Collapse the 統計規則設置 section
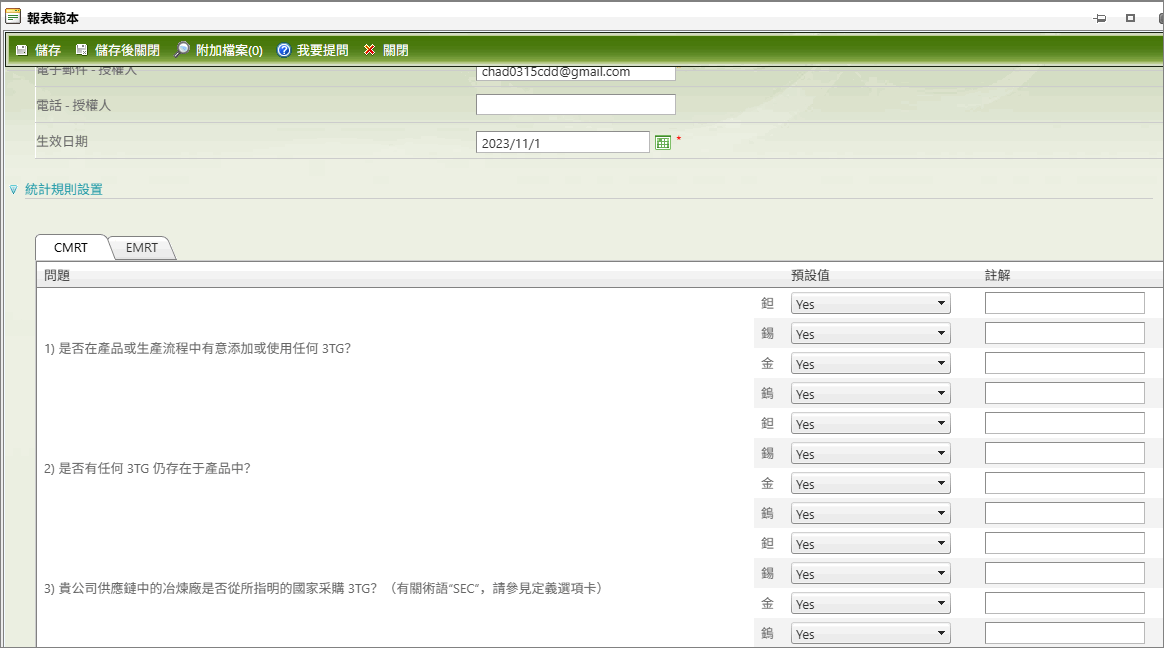 [x=14, y=190]
